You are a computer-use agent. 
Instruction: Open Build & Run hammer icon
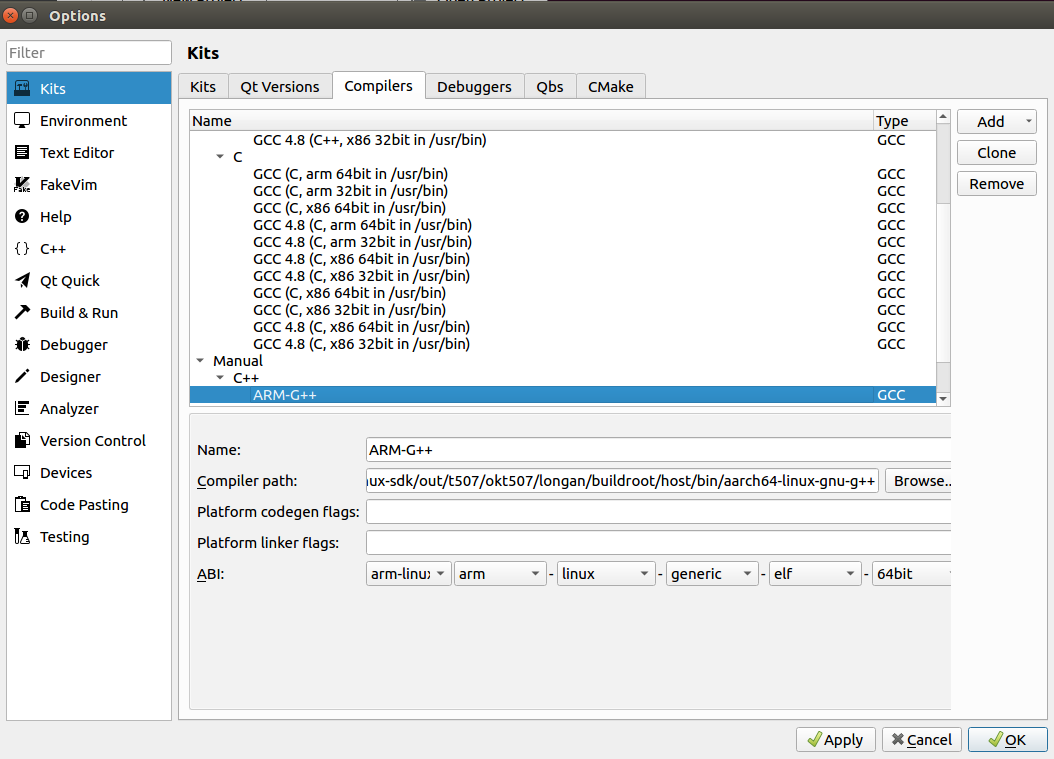coord(22,312)
